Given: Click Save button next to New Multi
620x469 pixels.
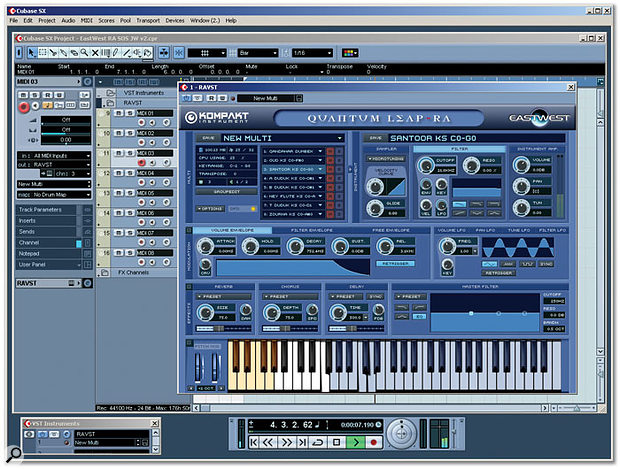Looking at the screenshot, I should click(208, 138).
